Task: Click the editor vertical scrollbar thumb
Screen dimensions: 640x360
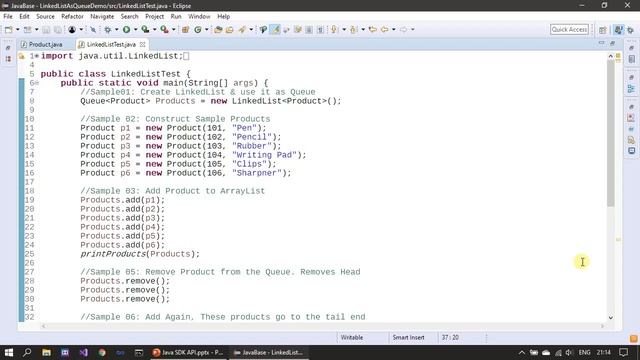Action: pos(611,133)
